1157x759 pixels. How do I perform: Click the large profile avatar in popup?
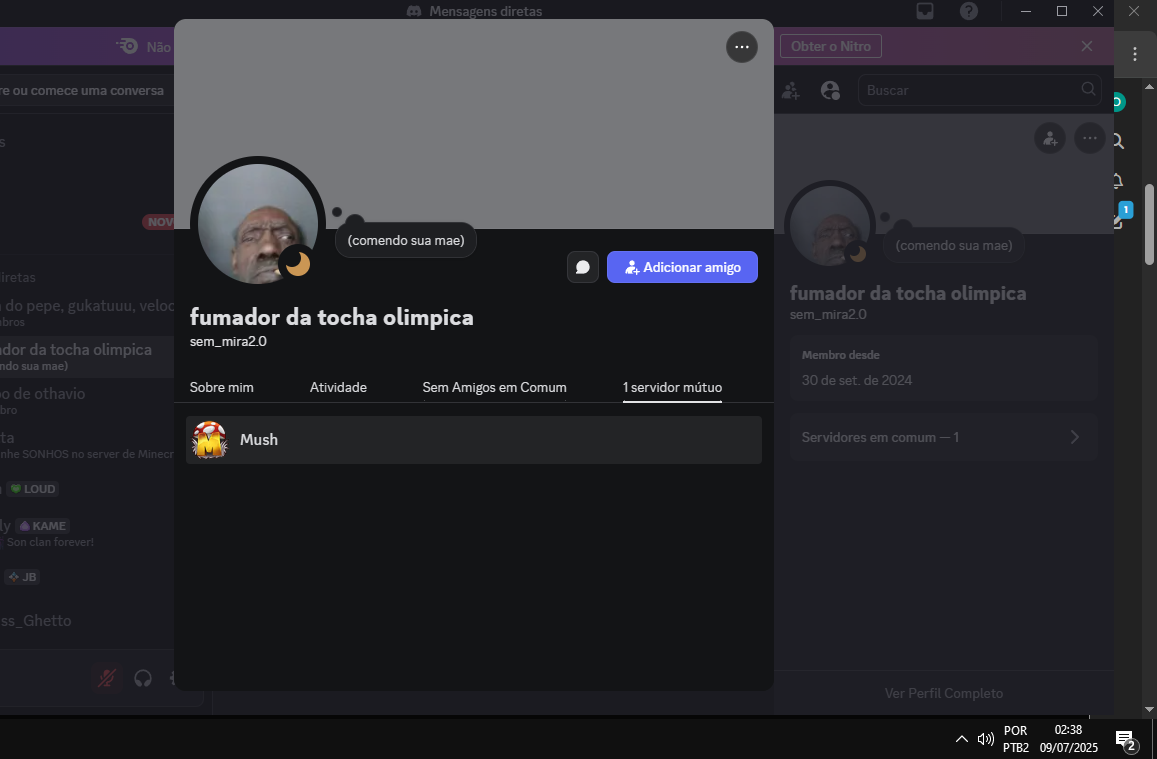click(258, 223)
